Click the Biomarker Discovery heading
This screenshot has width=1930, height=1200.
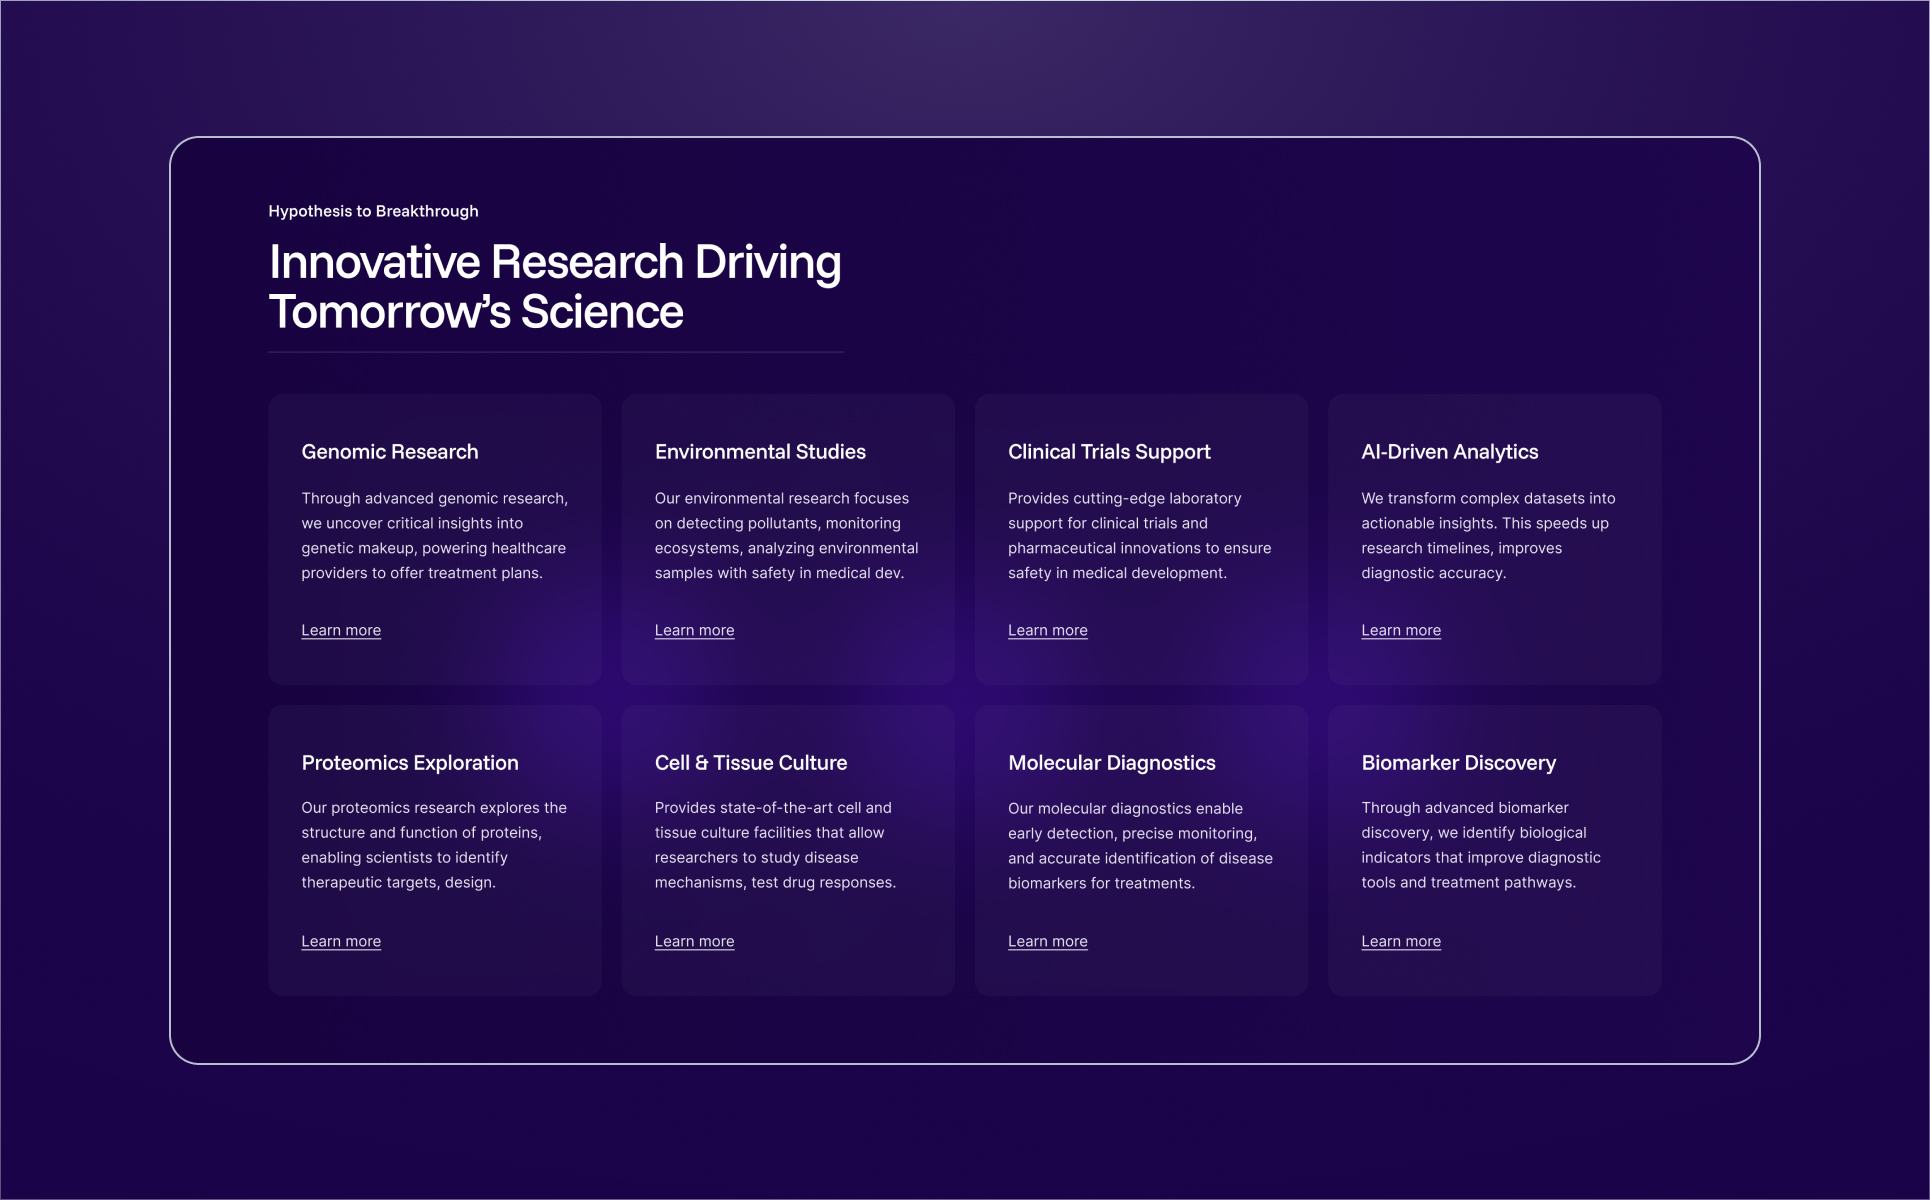[1458, 763]
